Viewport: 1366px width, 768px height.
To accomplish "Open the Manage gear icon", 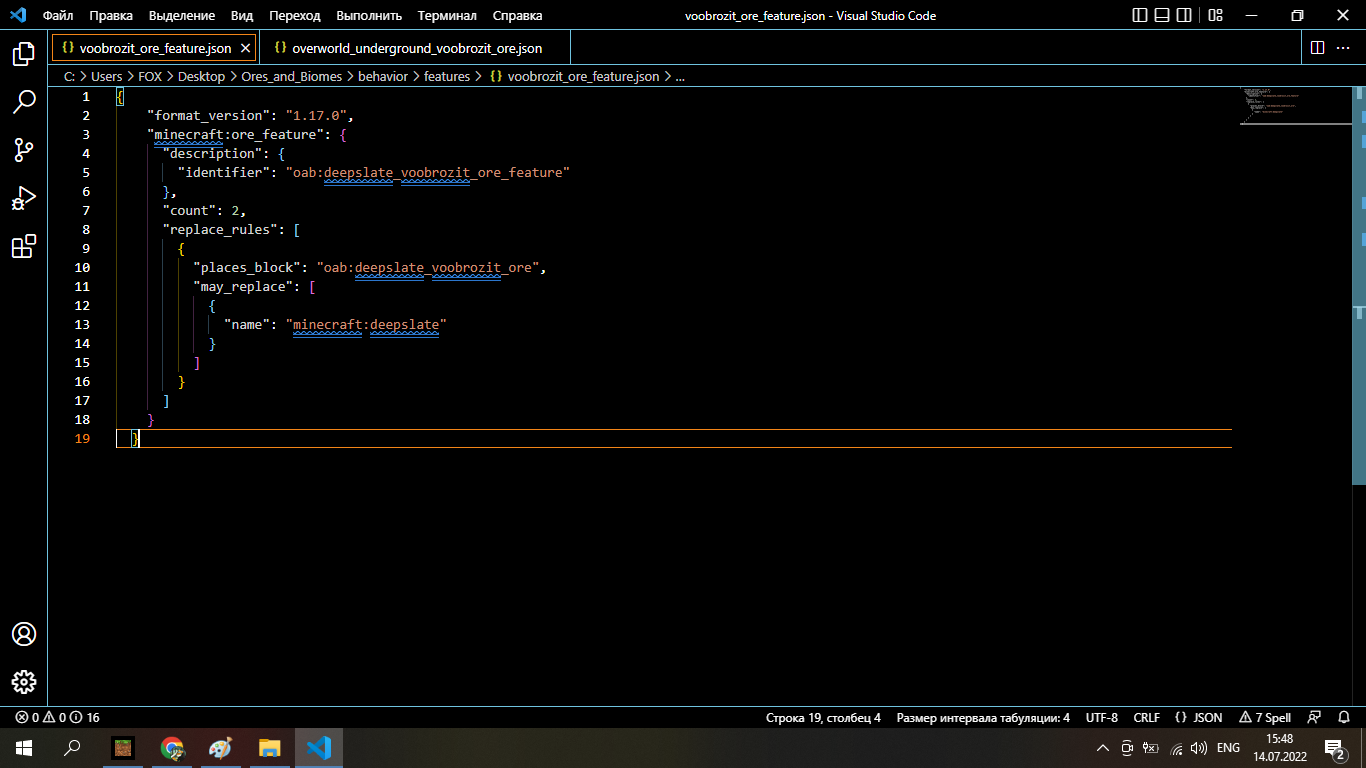I will tap(24, 682).
